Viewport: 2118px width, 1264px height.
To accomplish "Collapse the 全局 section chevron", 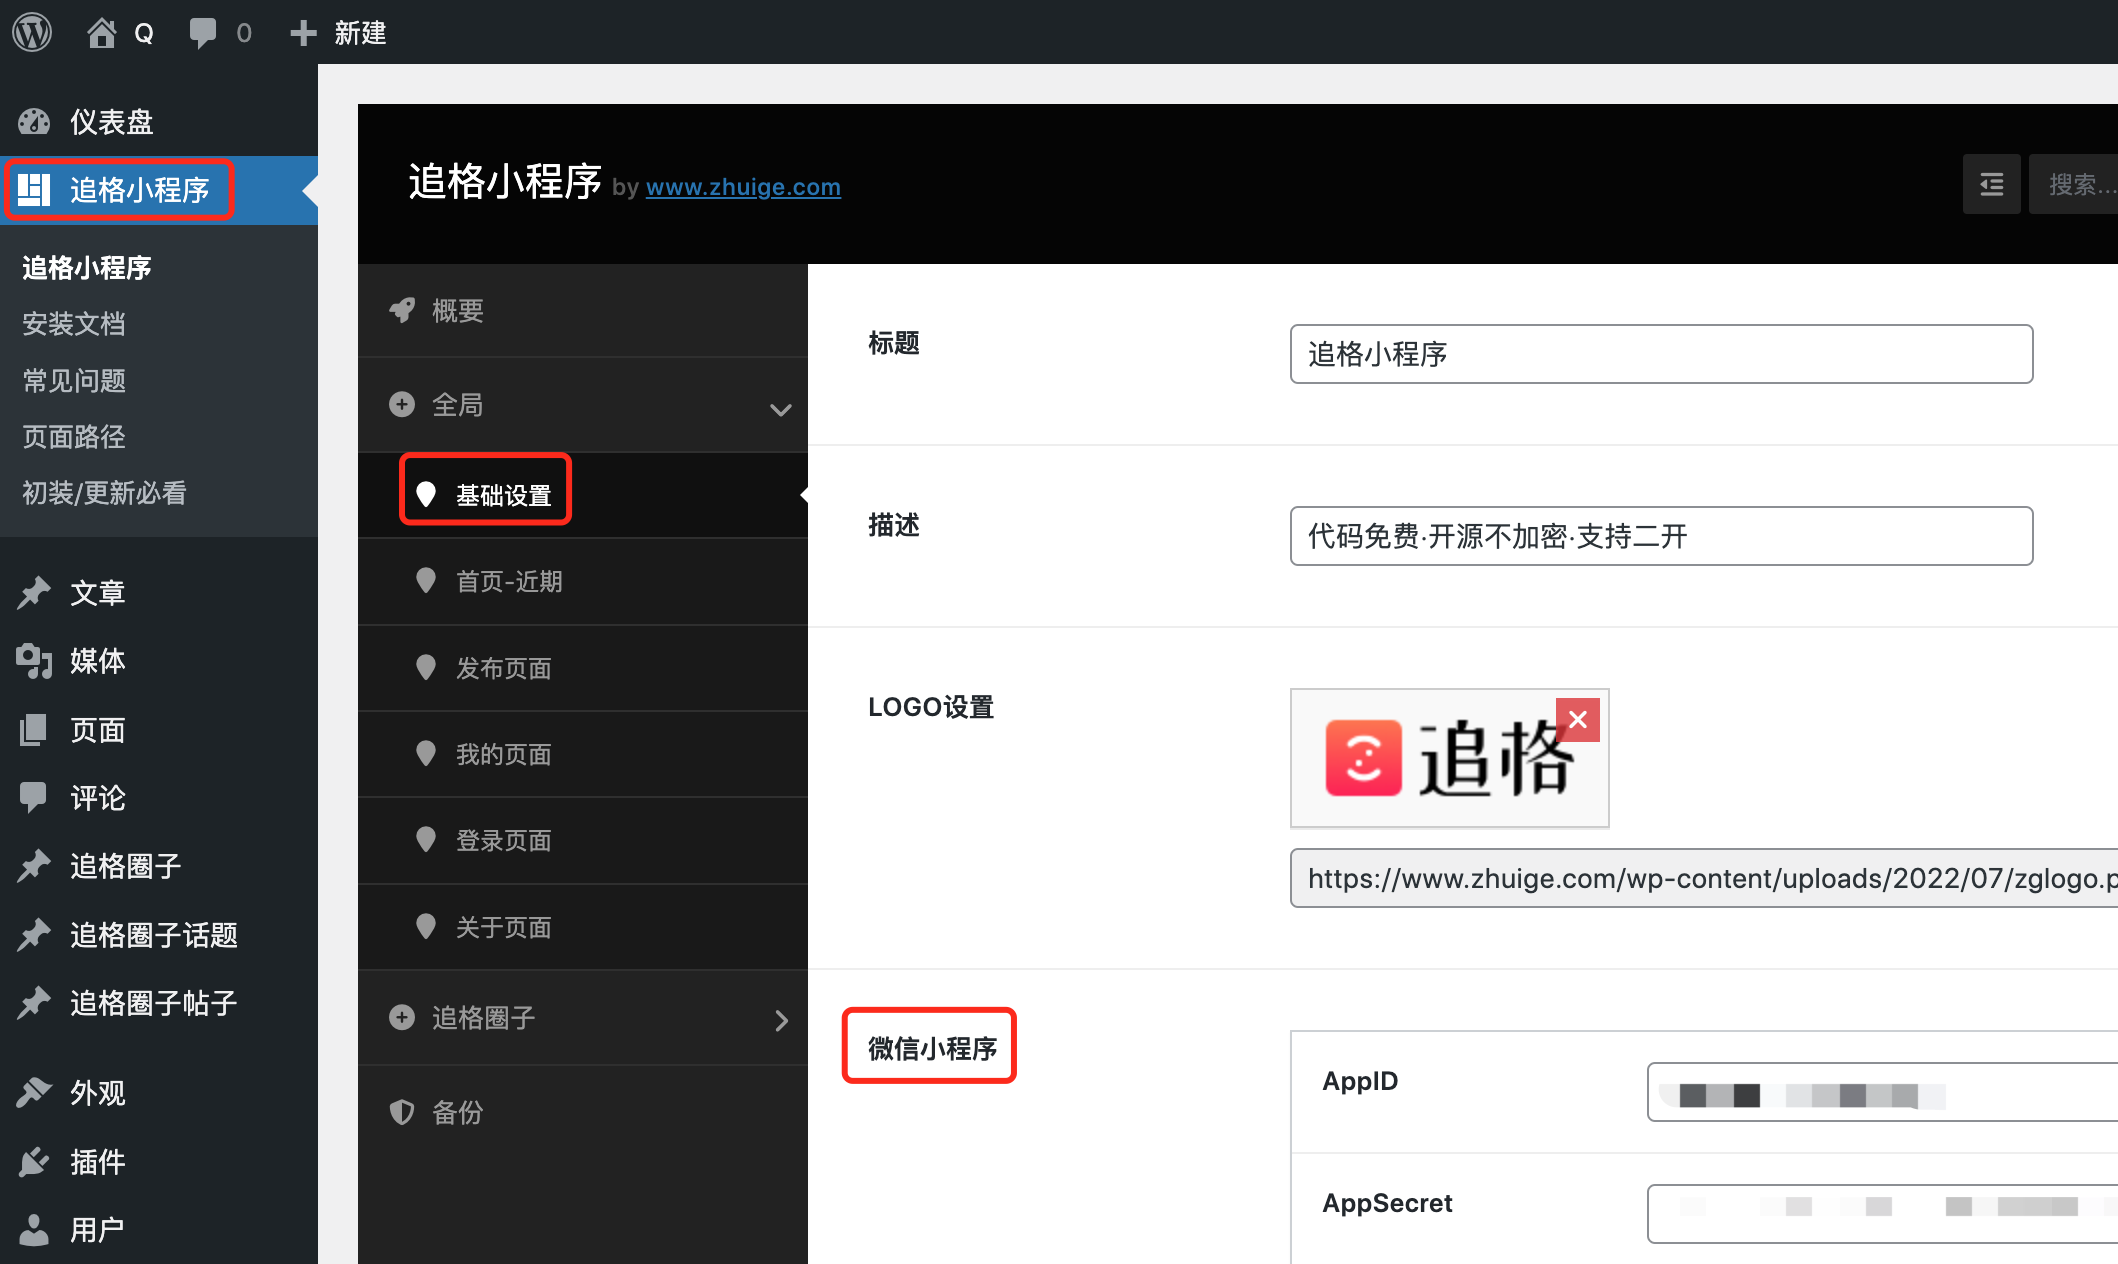I will pyautogui.click(x=781, y=410).
